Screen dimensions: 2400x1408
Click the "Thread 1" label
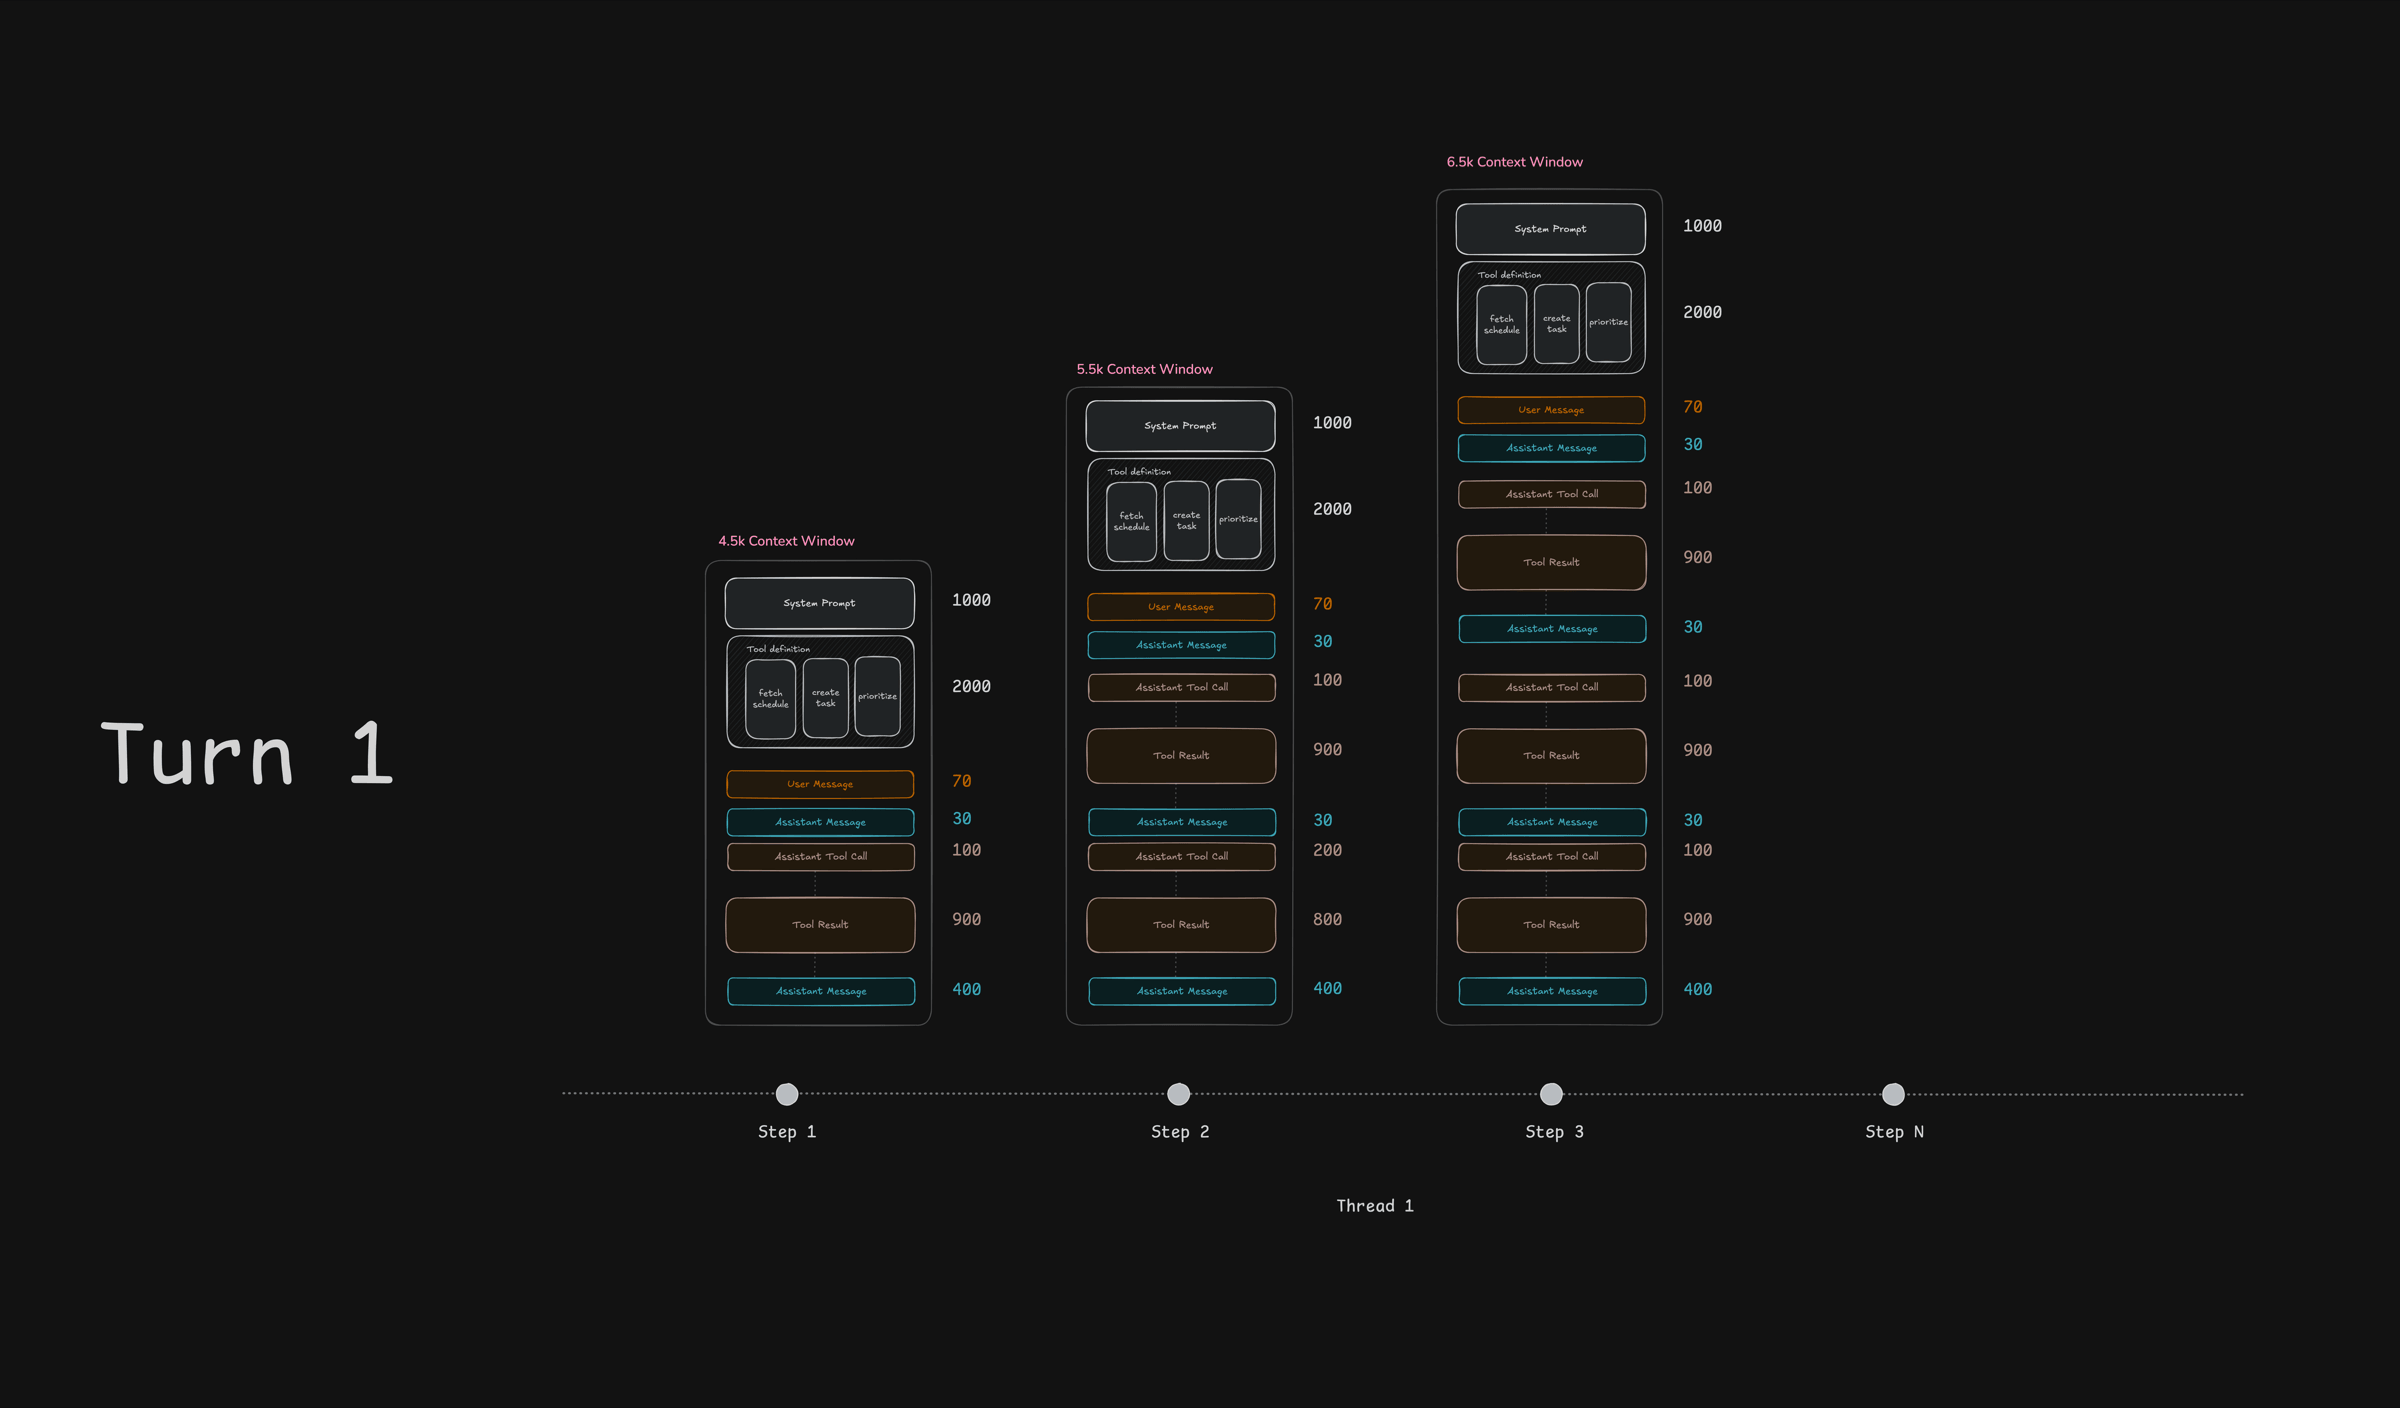point(1375,1206)
